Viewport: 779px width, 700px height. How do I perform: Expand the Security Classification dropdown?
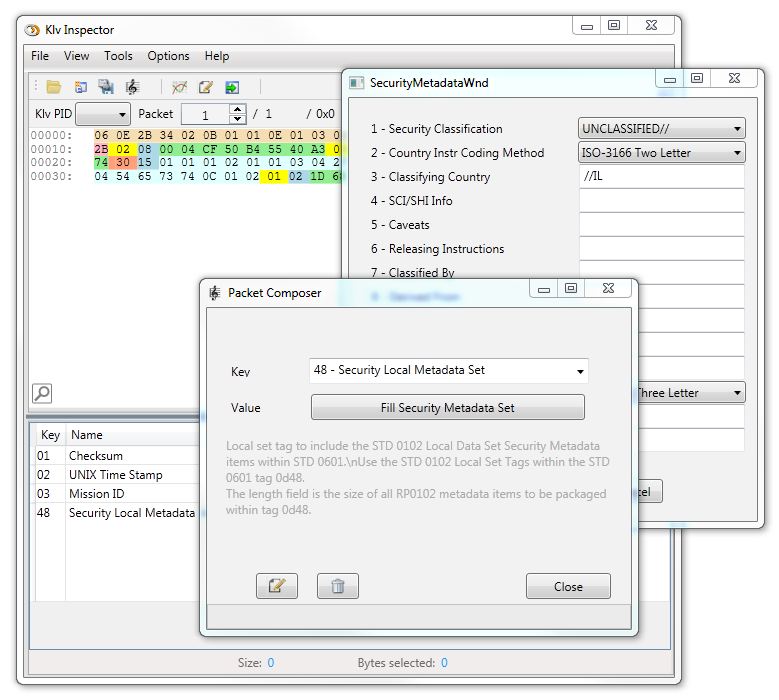[x=662, y=129]
